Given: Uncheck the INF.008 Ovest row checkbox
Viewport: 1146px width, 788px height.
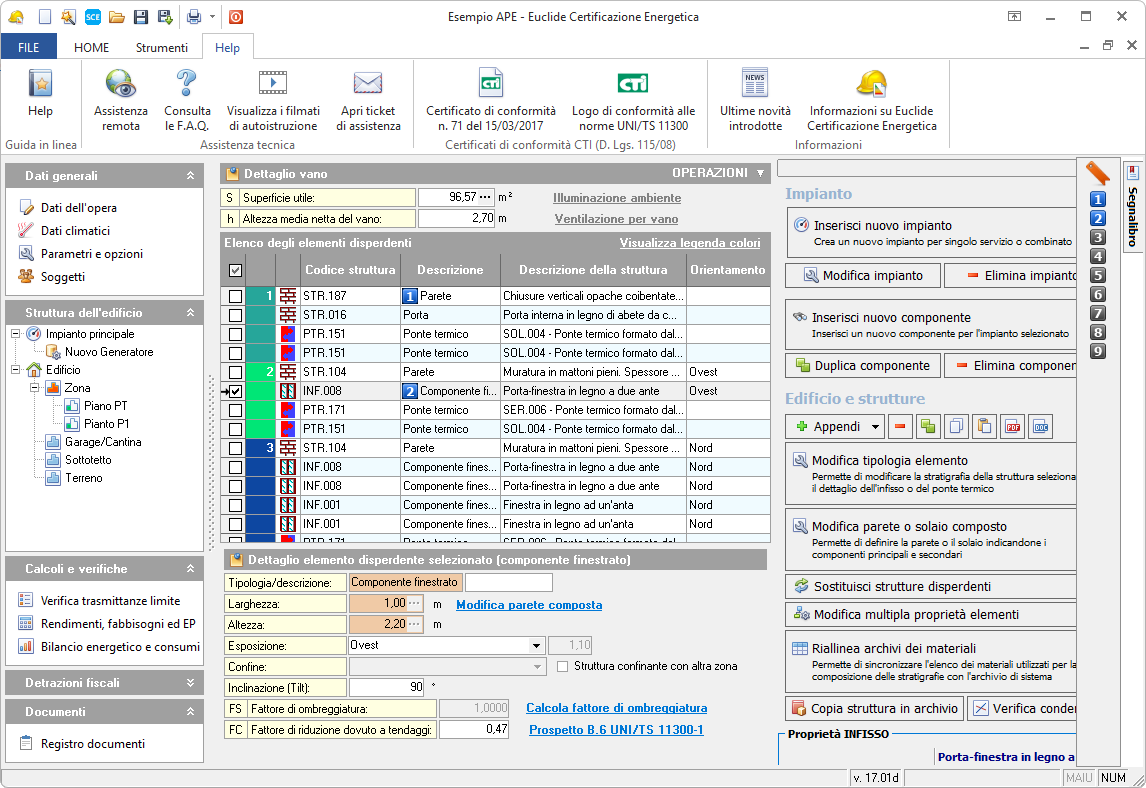Looking at the screenshot, I should (235, 391).
